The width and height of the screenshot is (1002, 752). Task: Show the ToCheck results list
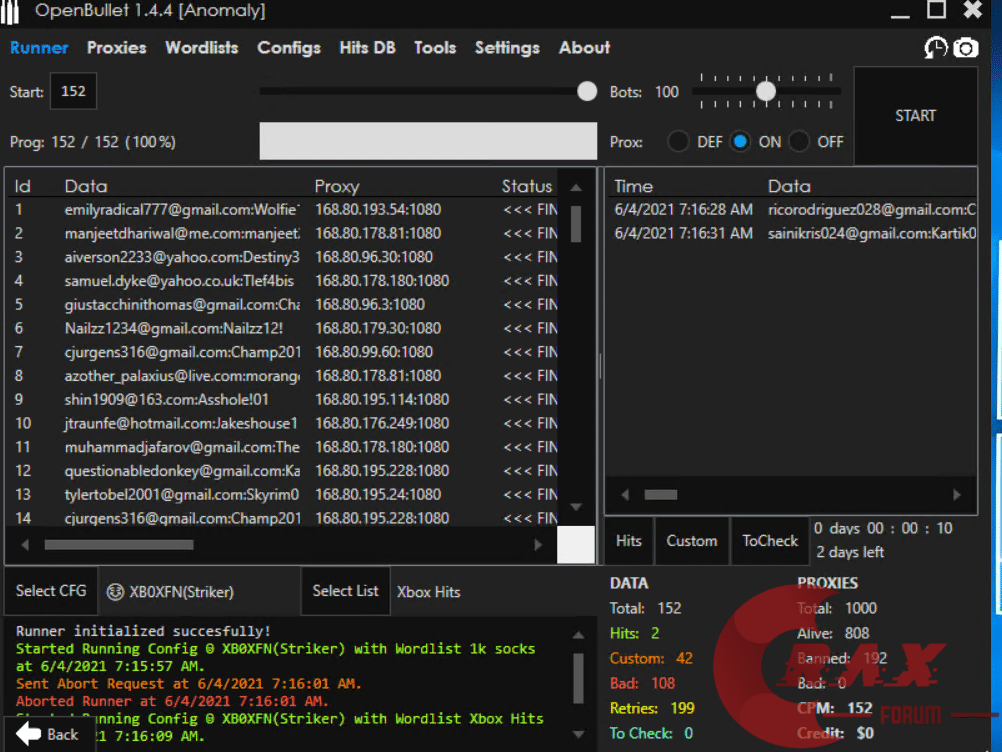[770, 541]
